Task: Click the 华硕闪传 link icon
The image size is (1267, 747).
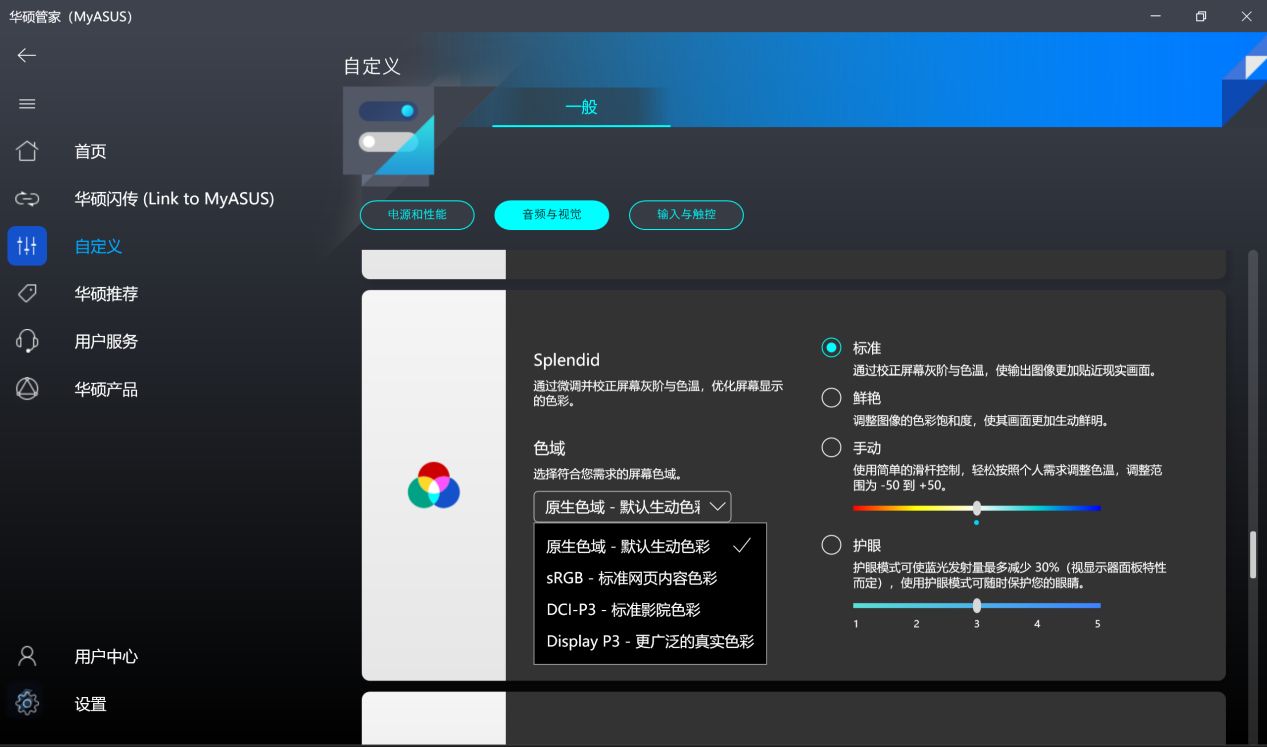Action: click(x=27, y=199)
